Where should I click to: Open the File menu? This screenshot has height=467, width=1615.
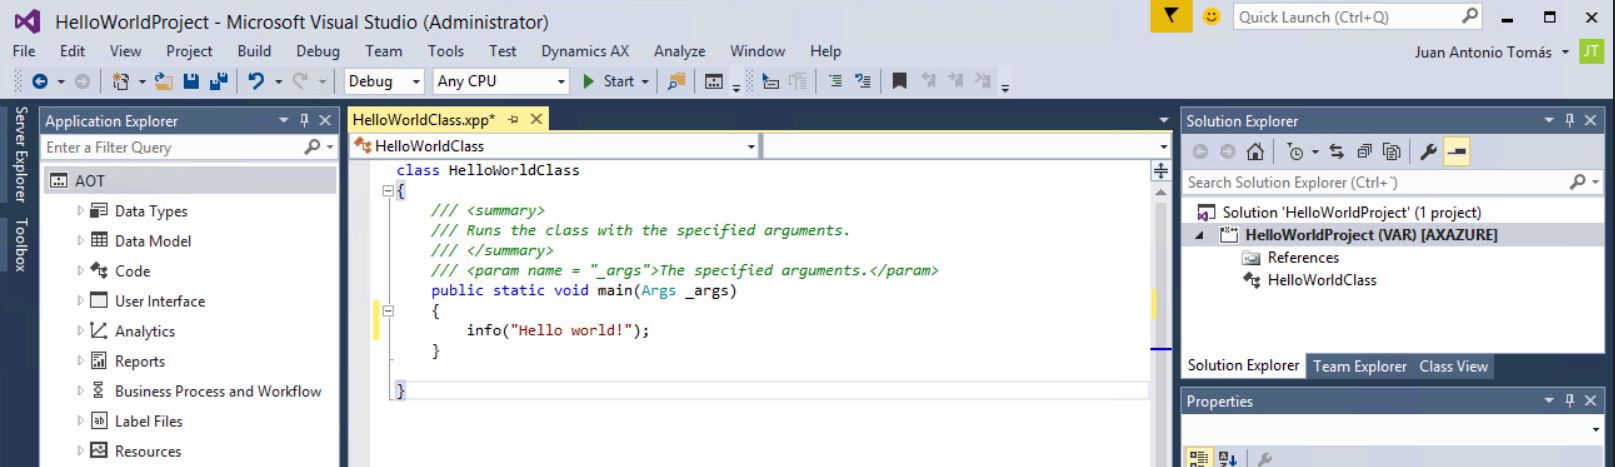pyautogui.click(x=24, y=51)
